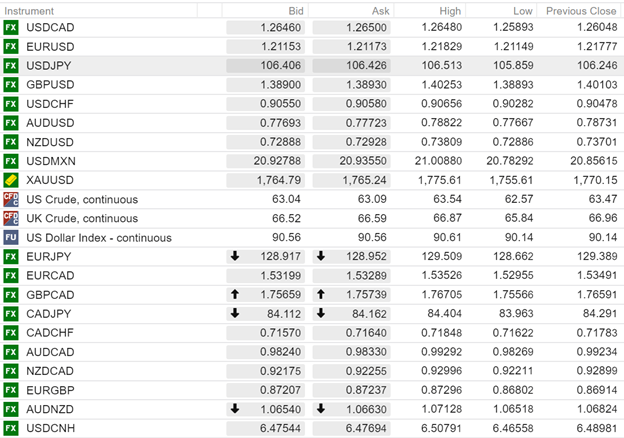Click the gold bar icon beside XAUUSD
The image size is (624, 438).
tap(11, 180)
